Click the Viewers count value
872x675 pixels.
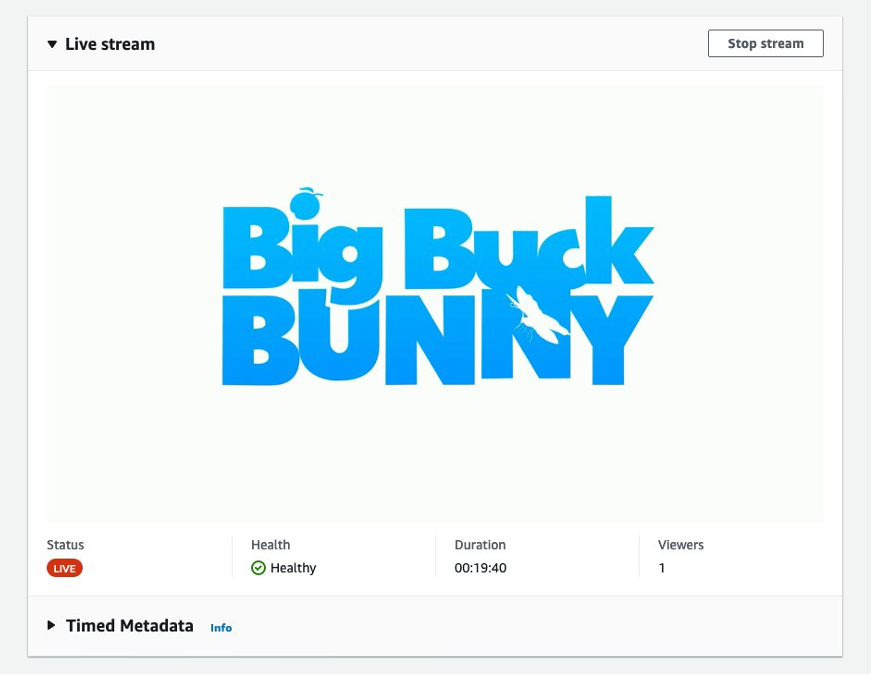(661, 568)
